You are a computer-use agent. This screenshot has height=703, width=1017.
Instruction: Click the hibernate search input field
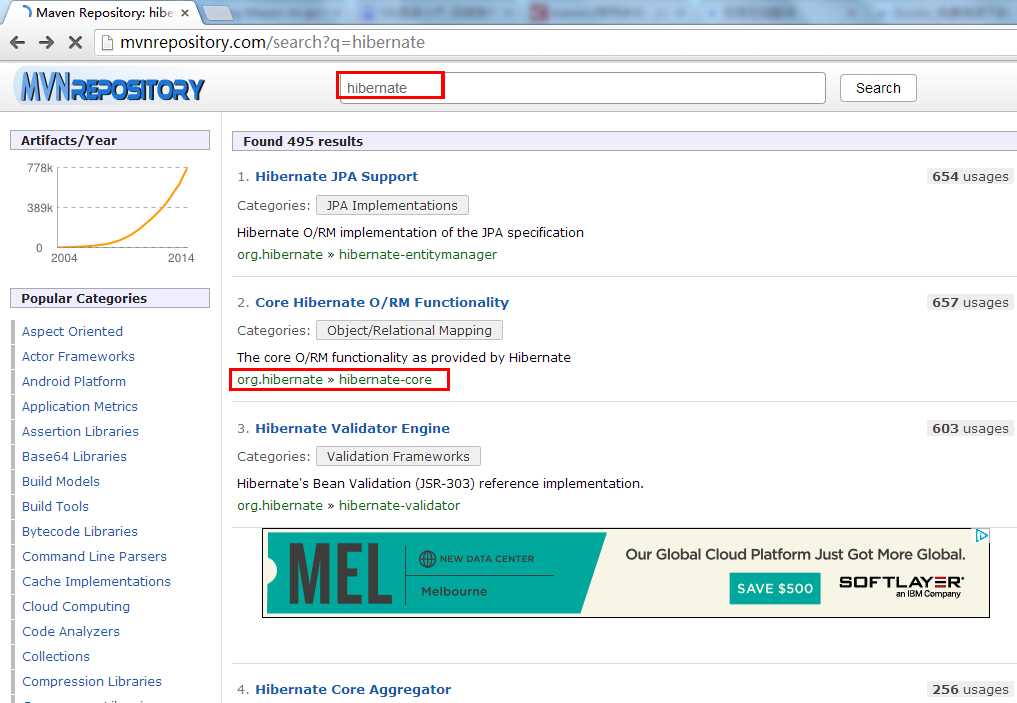tap(582, 88)
